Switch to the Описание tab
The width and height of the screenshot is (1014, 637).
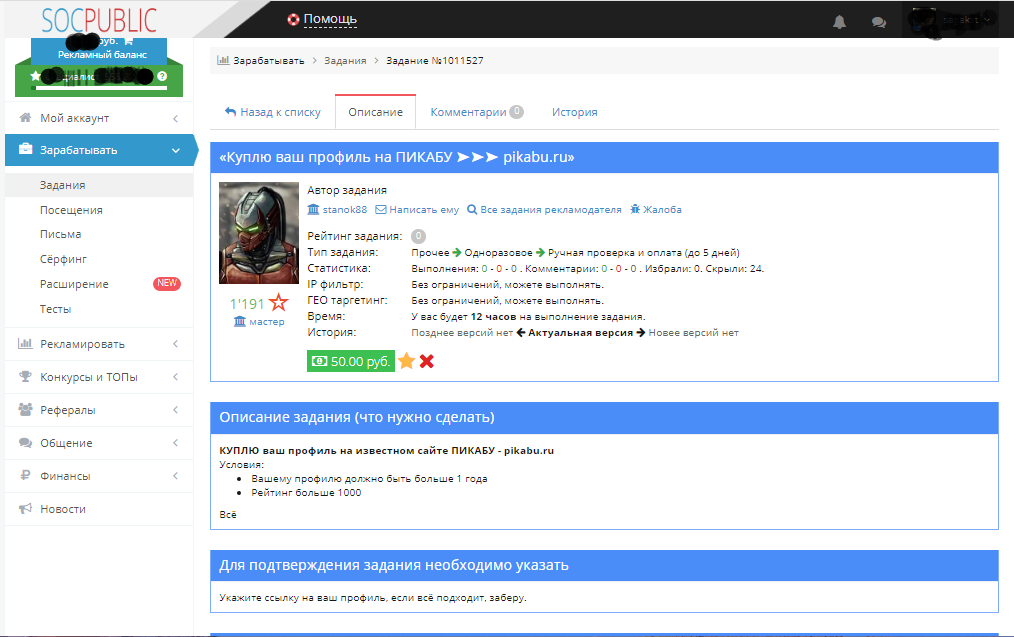(x=375, y=112)
